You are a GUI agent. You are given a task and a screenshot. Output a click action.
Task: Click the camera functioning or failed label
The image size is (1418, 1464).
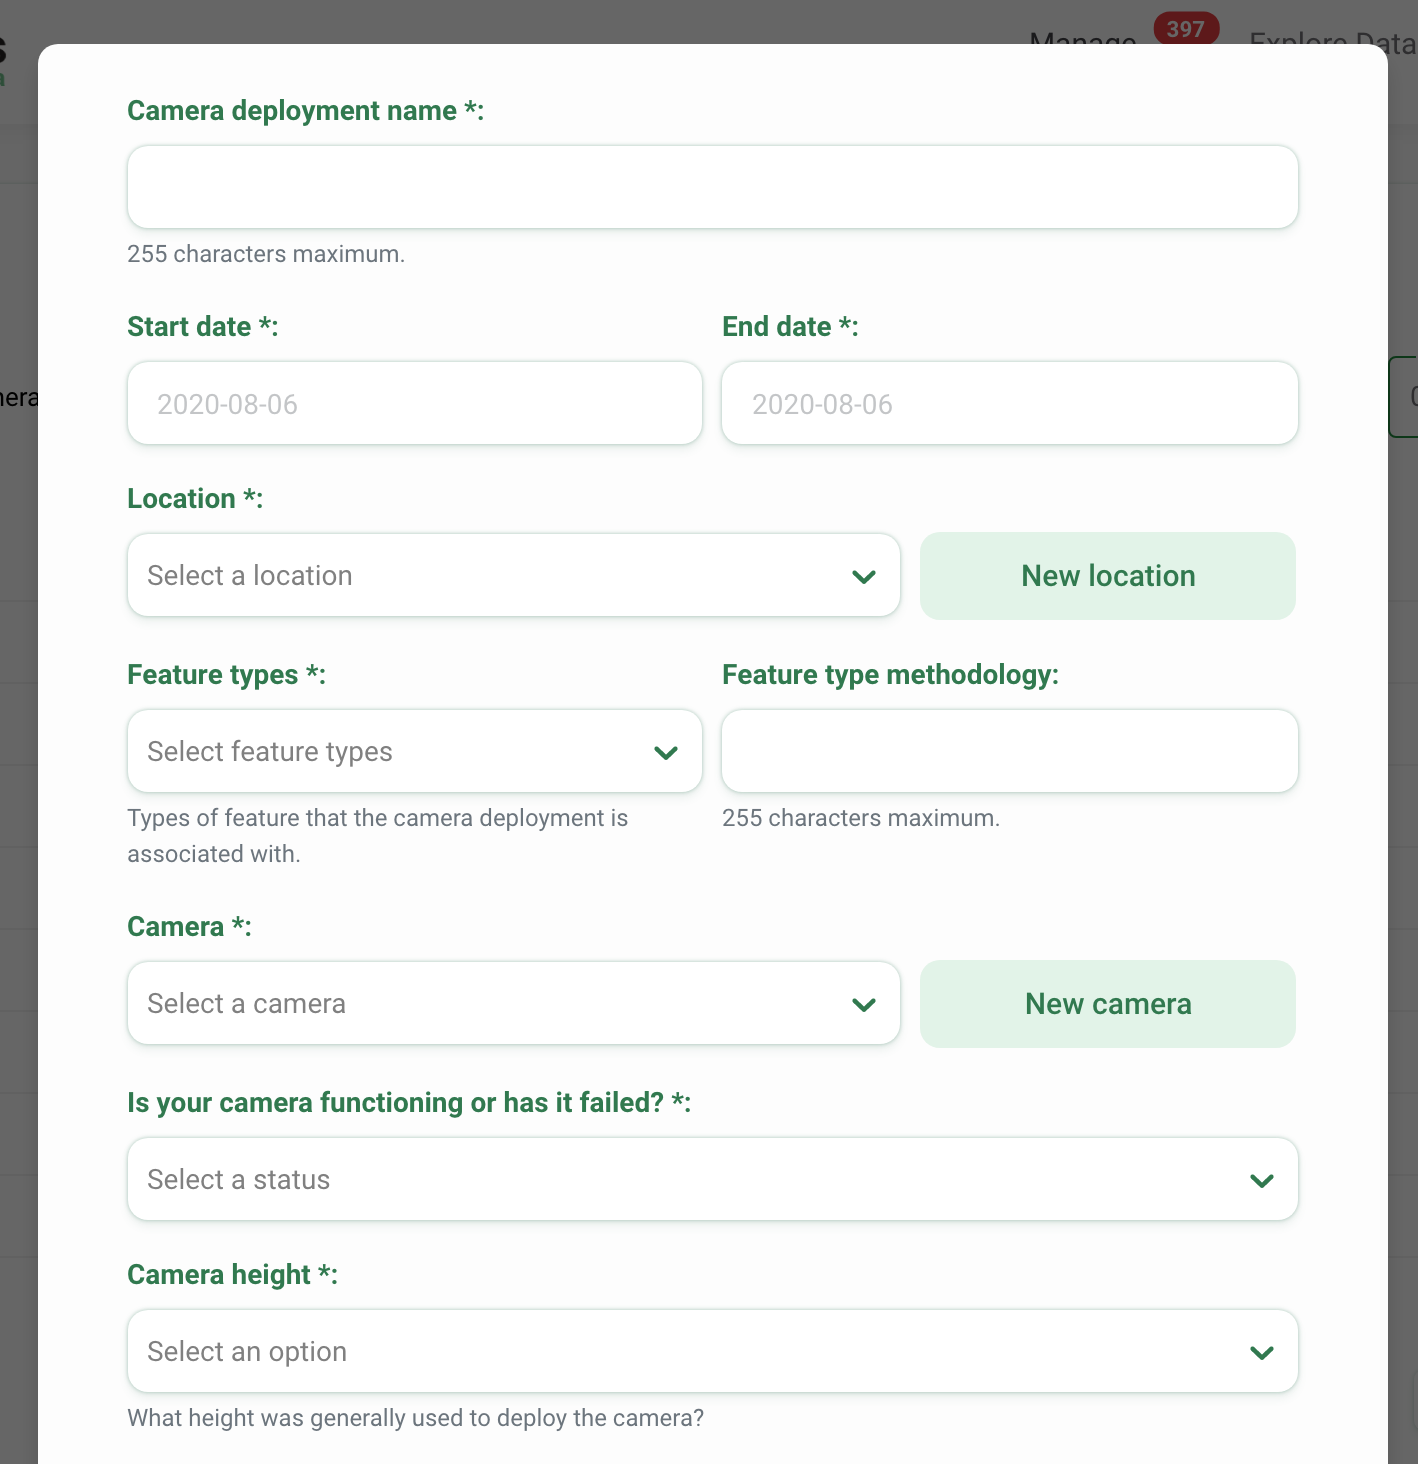pos(409,1102)
